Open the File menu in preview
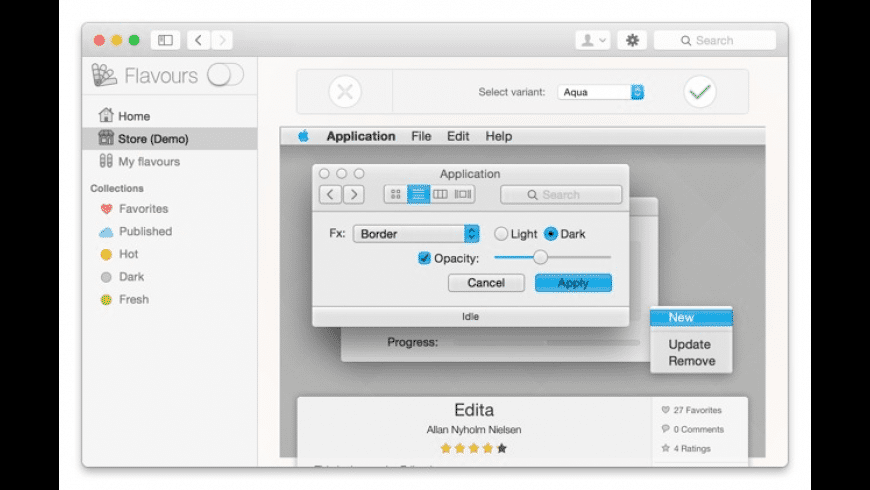This screenshot has width=870, height=490. pyautogui.click(x=421, y=137)
